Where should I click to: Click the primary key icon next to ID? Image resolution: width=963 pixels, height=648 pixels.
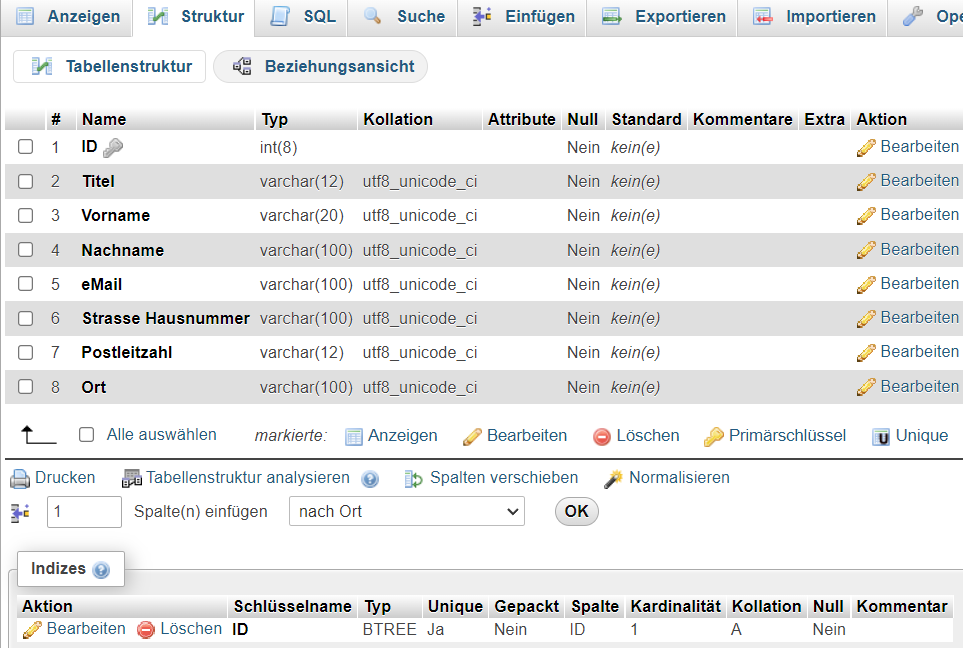(x=113, y=148)
